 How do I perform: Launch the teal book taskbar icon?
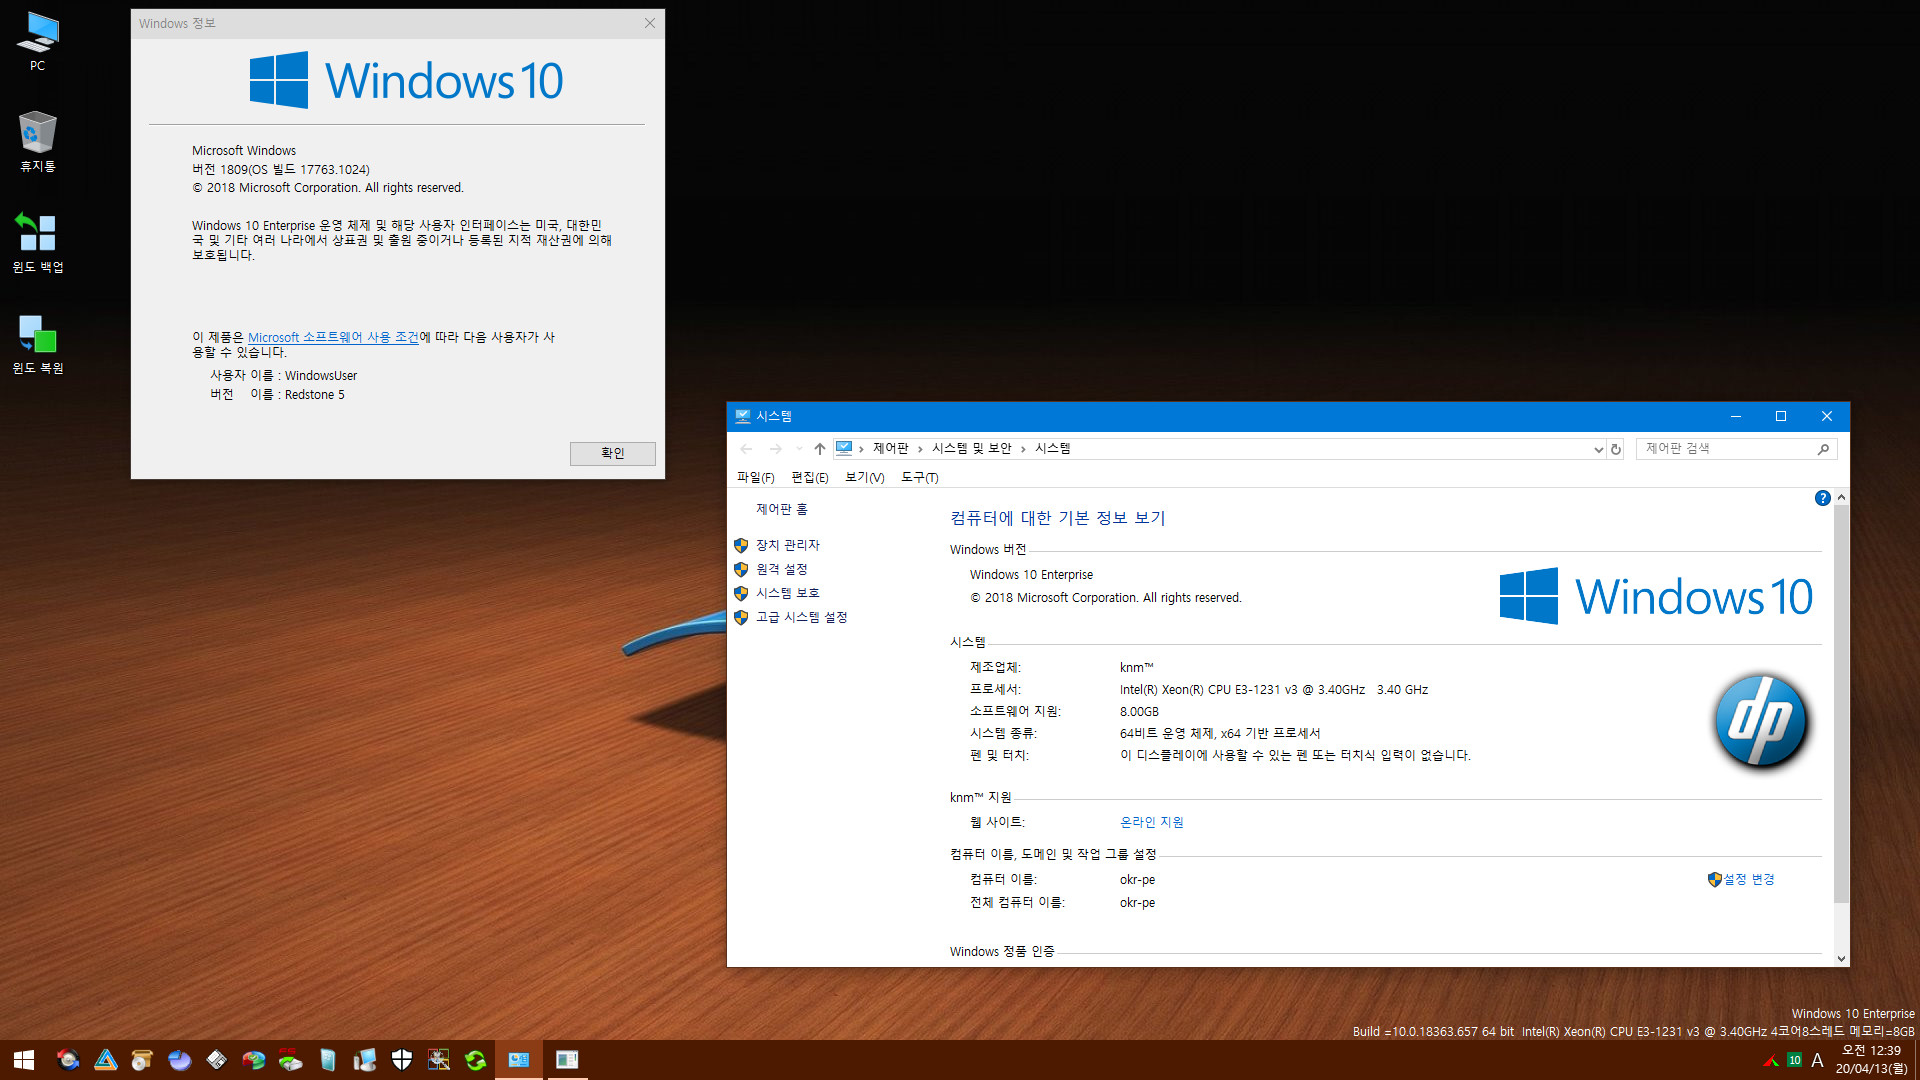click(x=327, y=1060)
